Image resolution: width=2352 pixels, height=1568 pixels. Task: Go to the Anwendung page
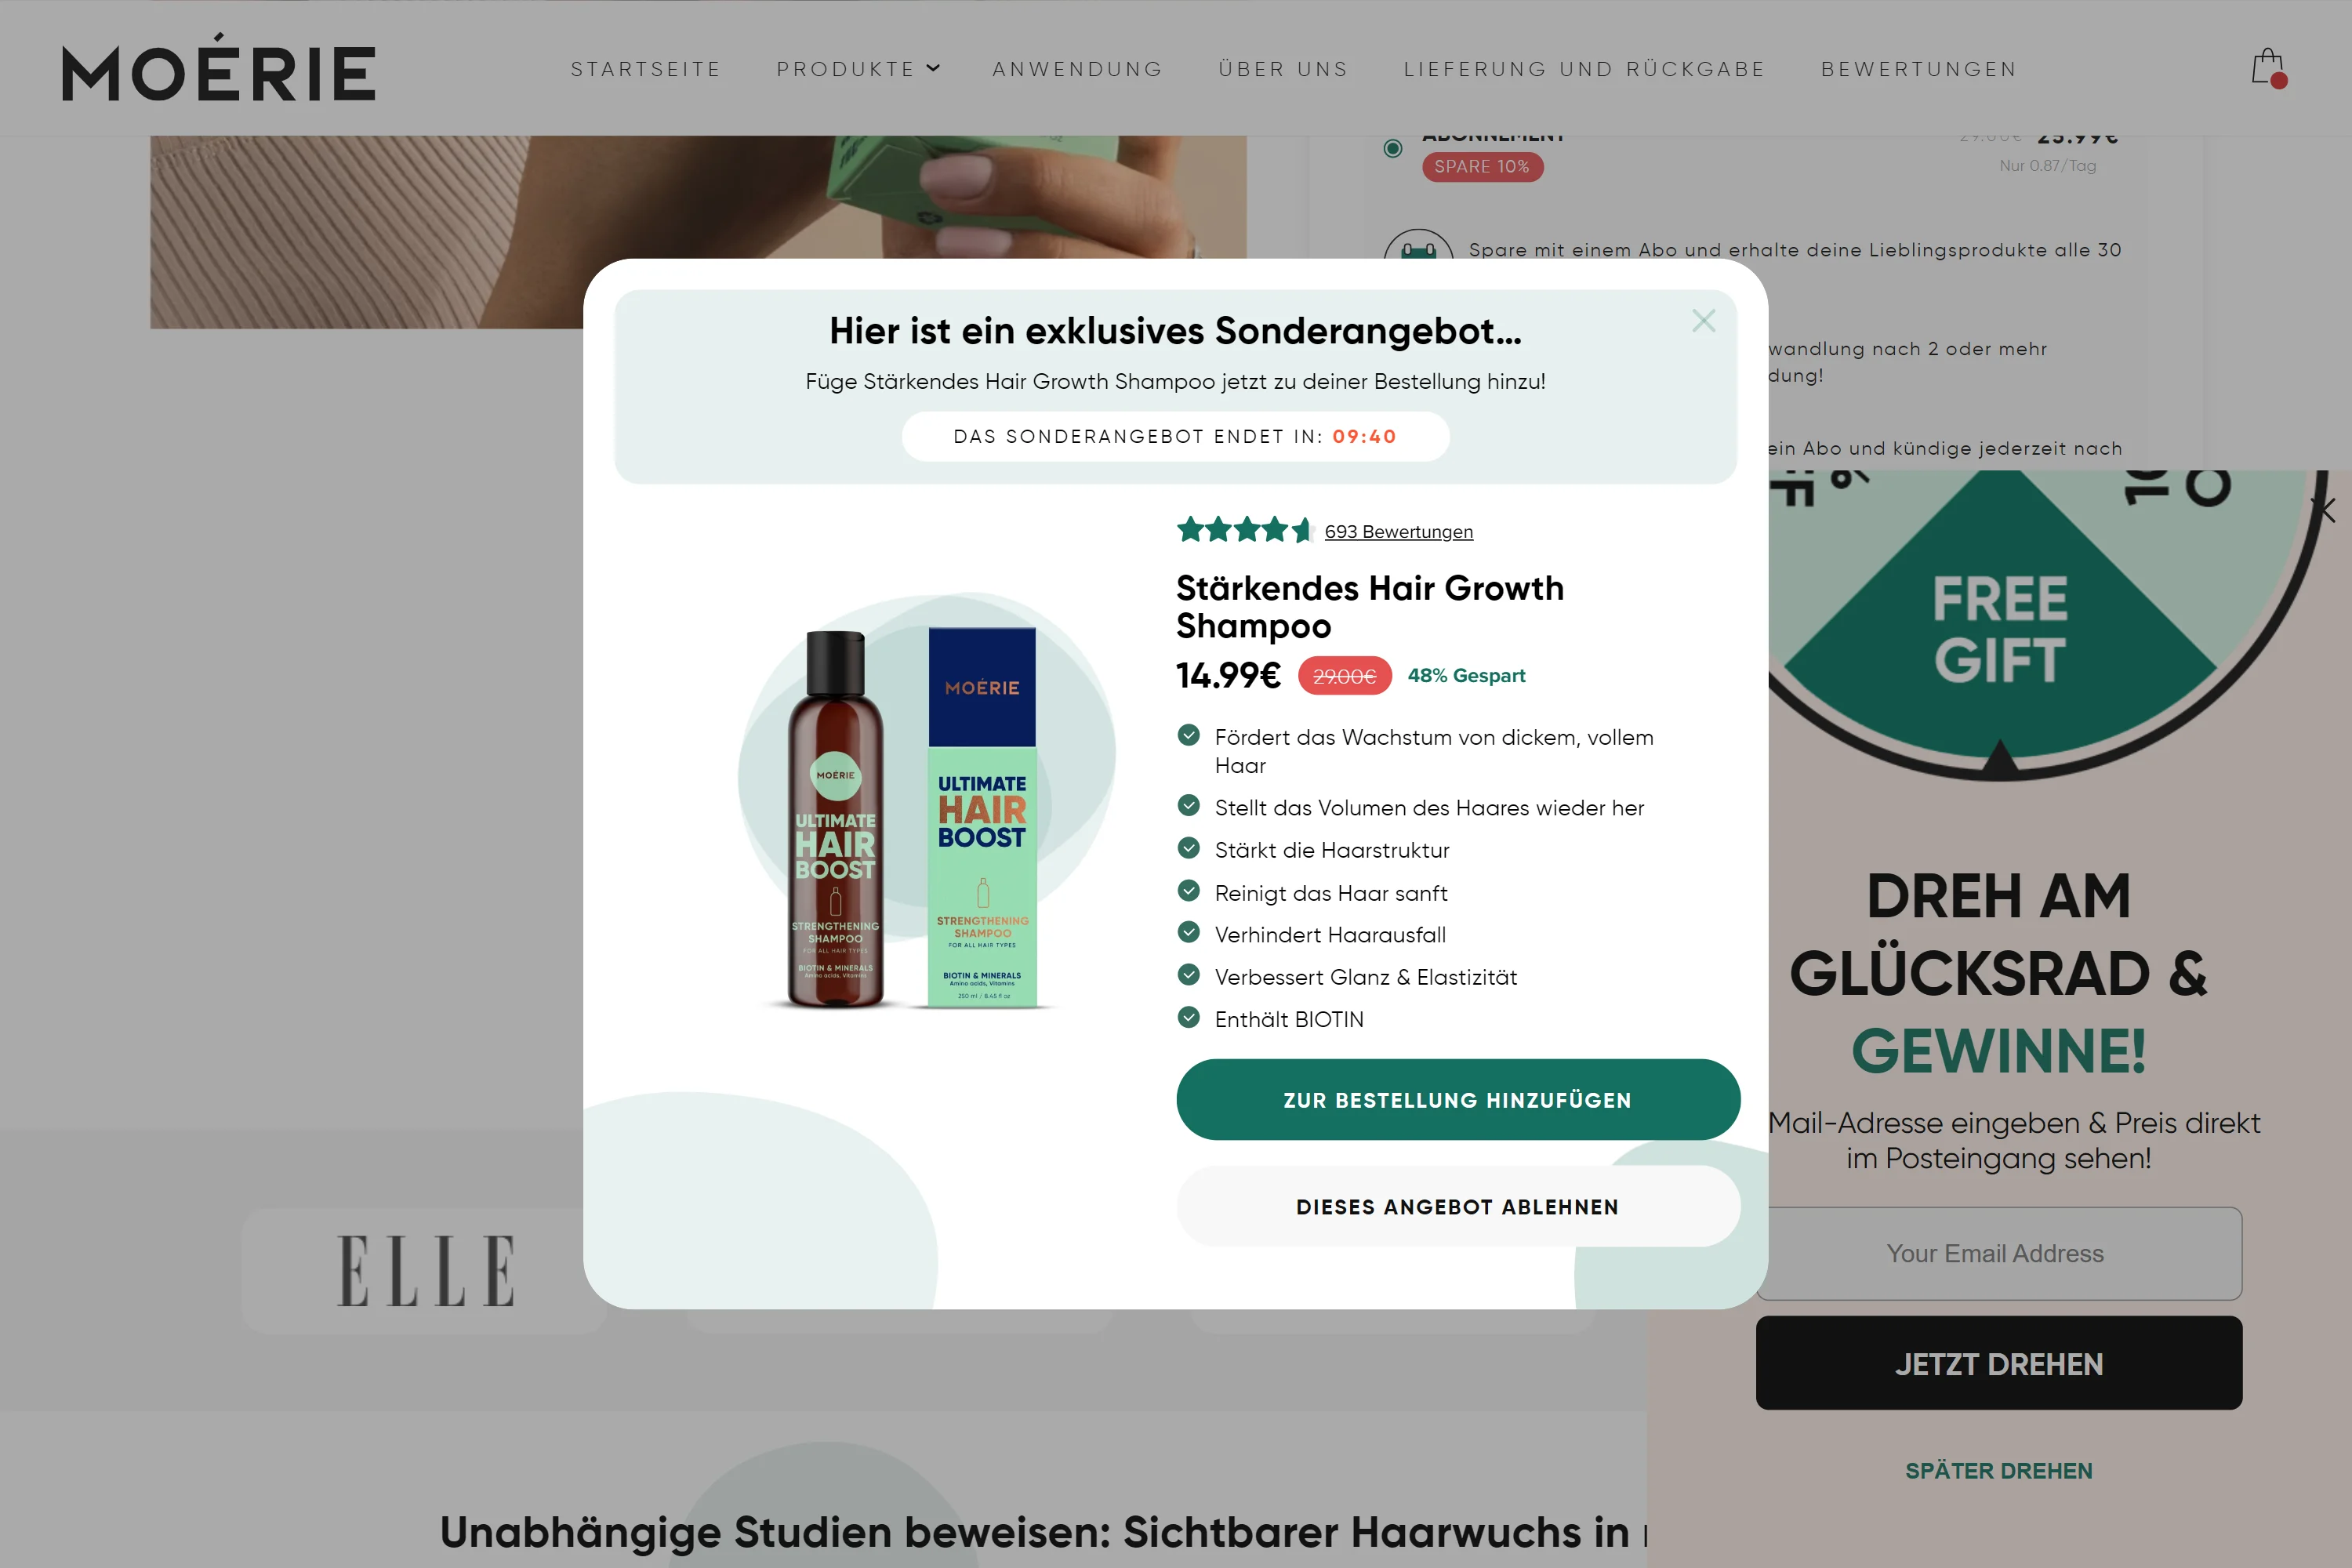(1078, 69)
